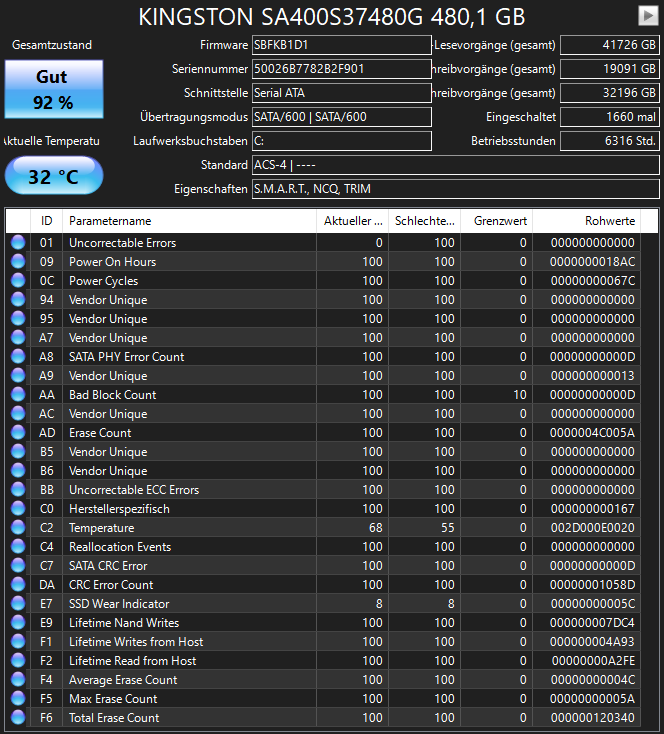Select the 'Lifetime Nand Writes' parameter name

[124, 623]
